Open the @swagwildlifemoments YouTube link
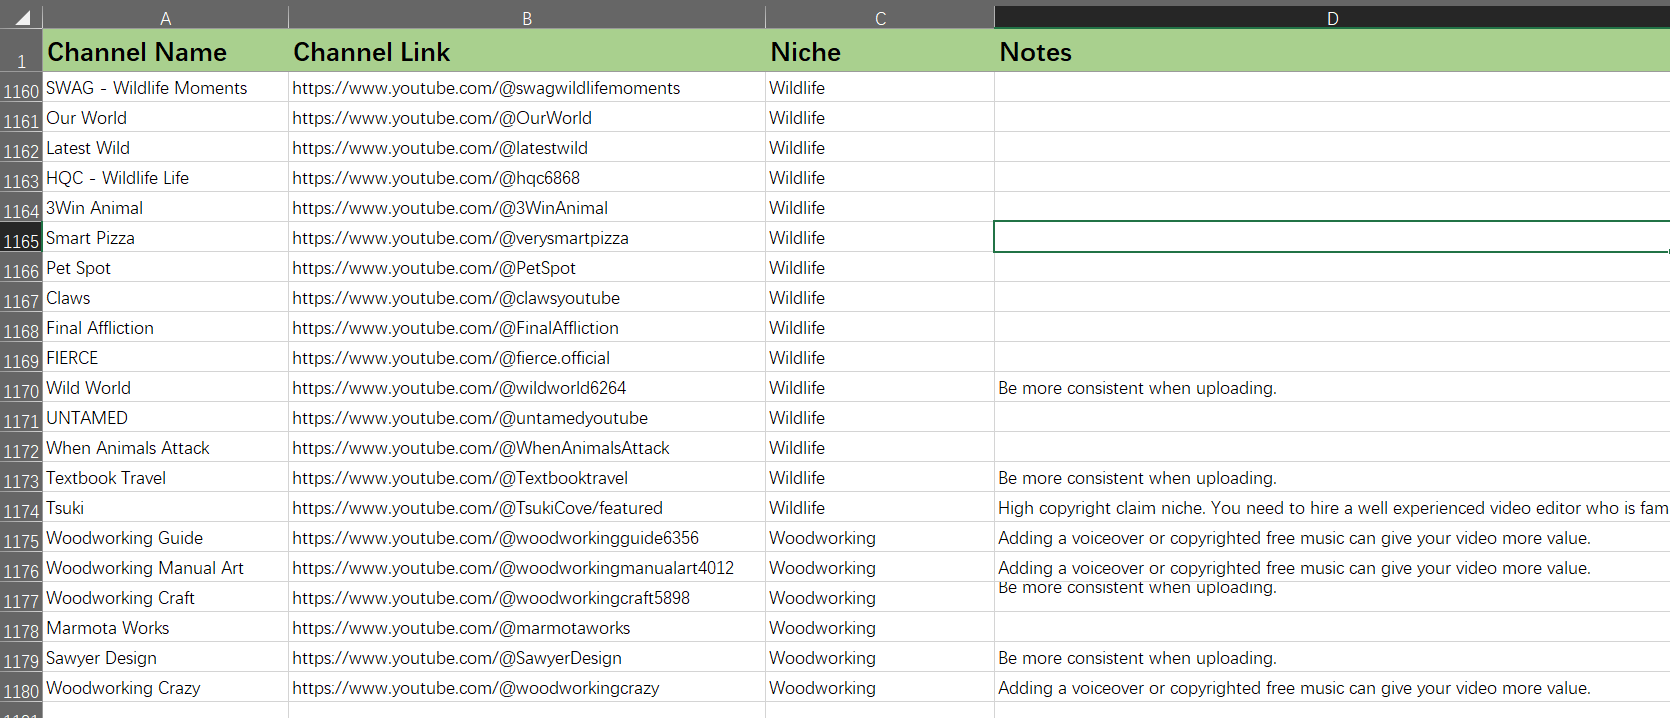1670x718 pixels. (x=486, y=88)
